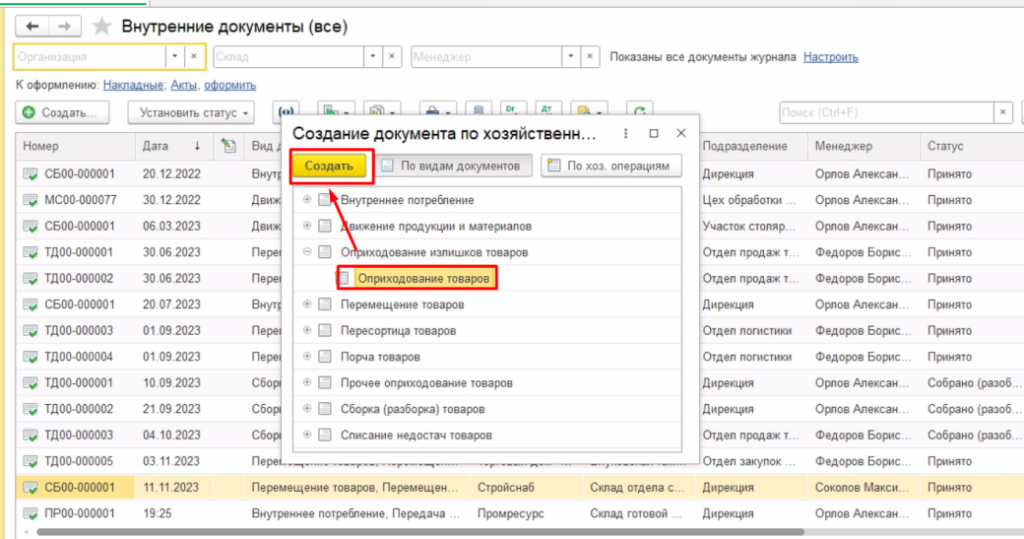1024x539 pixels.
Task: Click the forward navigation arrow
Action: click(64, 26)
